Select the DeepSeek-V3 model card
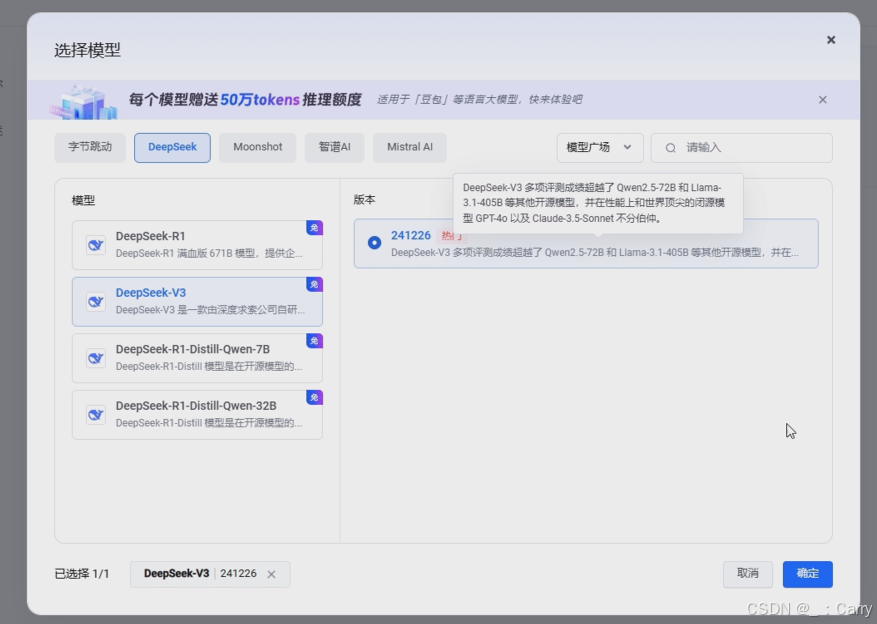877x624 pixels. (x=197, y=301)
